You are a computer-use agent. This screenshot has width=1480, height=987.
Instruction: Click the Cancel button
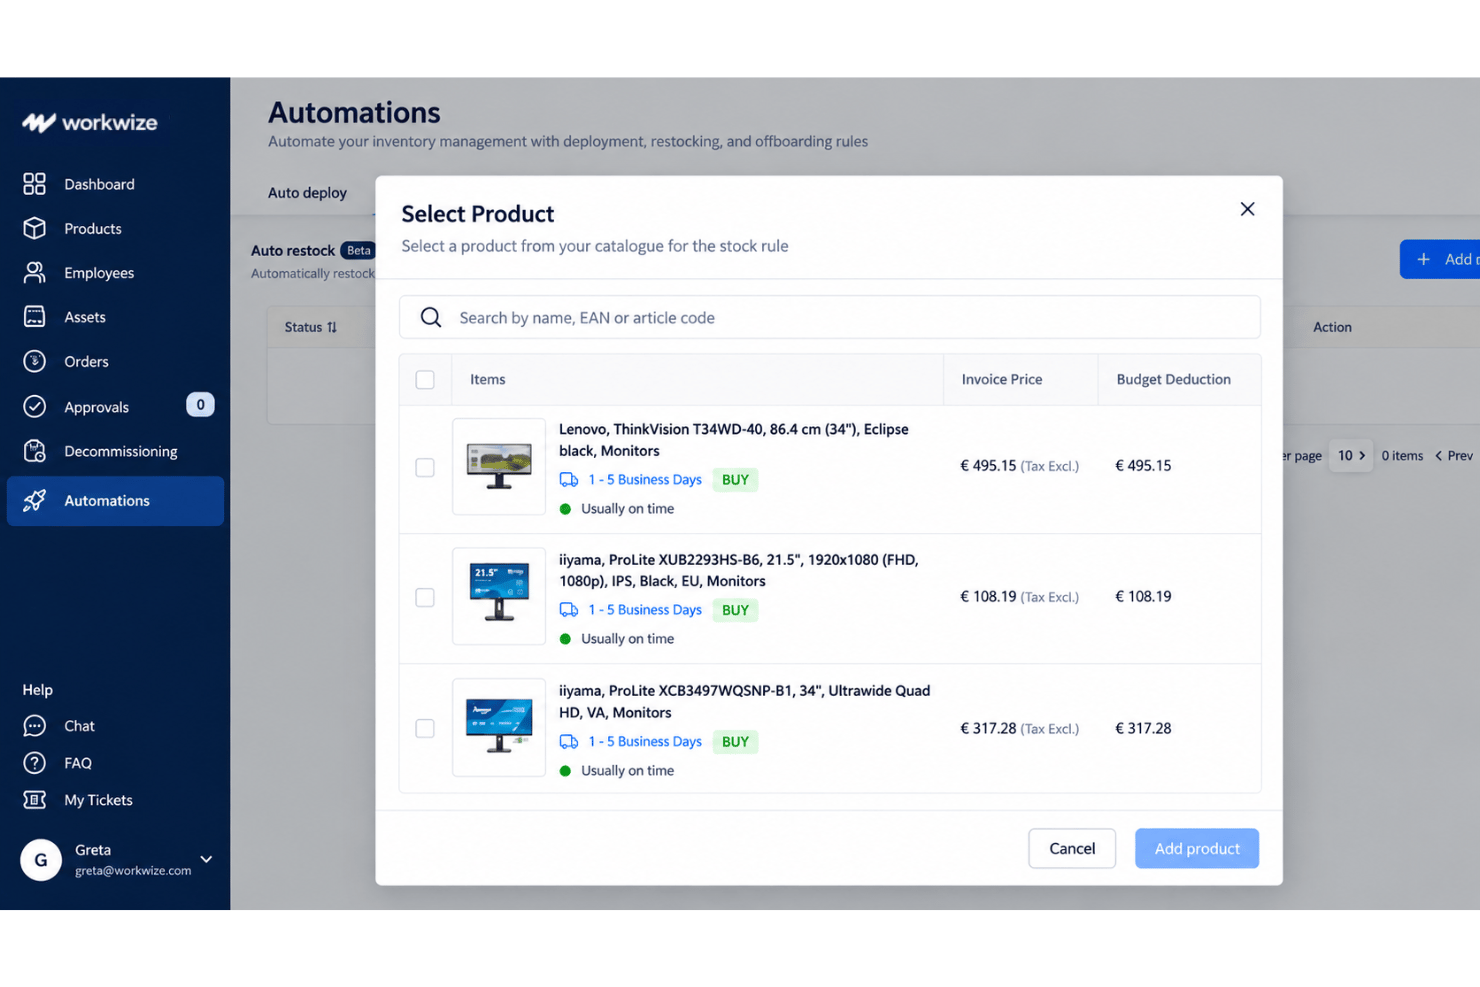click(1072, 848)
